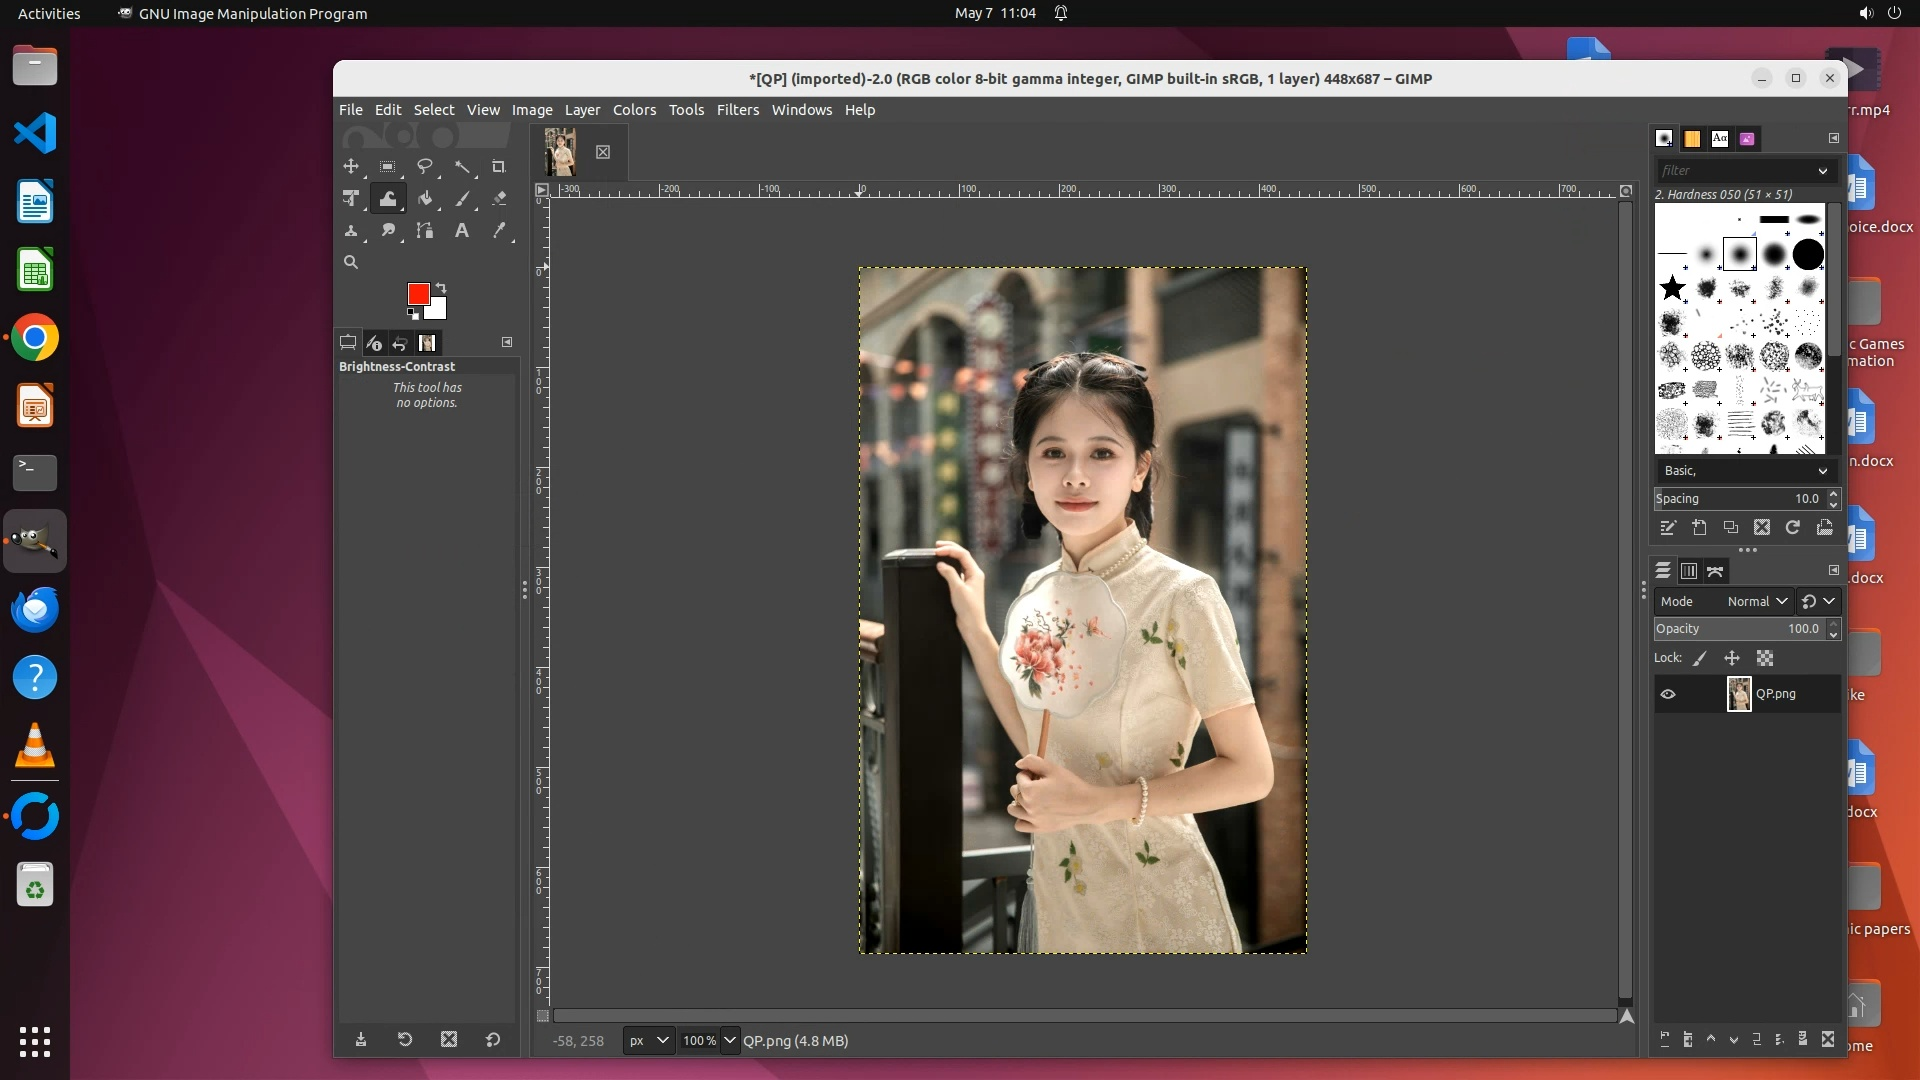The height and width of the screenshot is (1080, 1920).
Task: Select the Text tool
Action: tap(462, 231)
